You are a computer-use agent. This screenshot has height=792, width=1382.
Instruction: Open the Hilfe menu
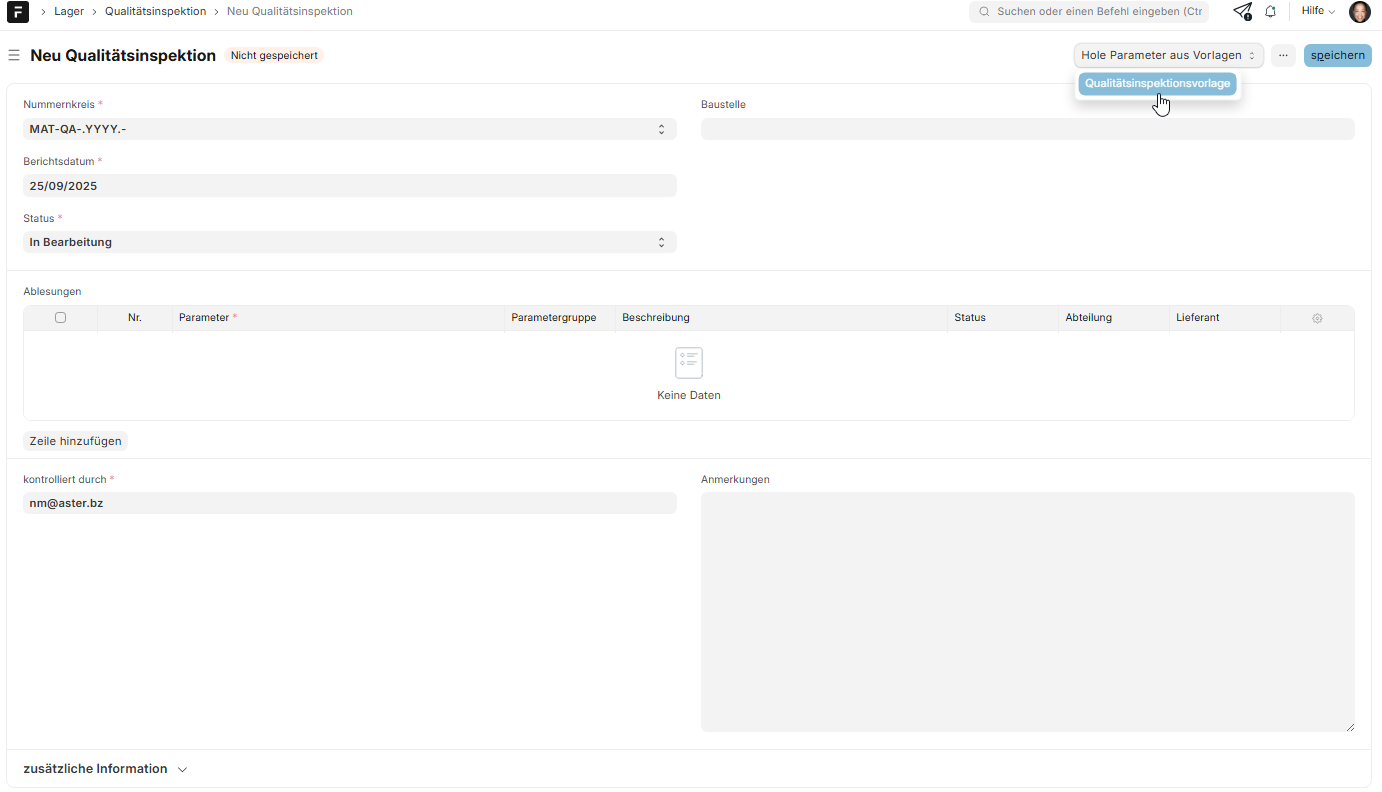tap(1317, 12)
